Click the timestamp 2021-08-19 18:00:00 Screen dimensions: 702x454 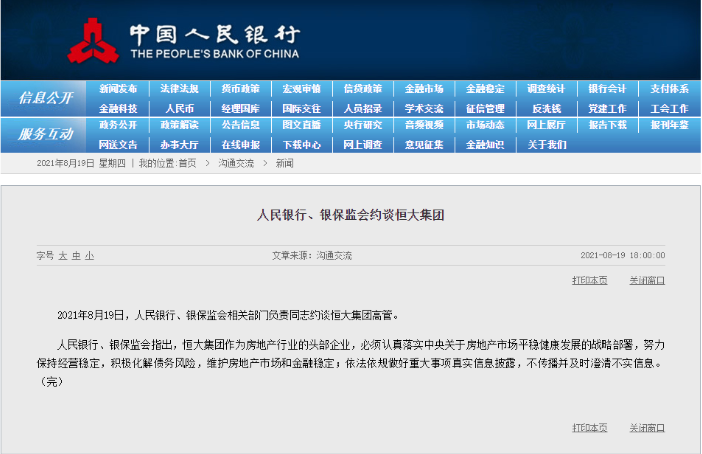coord(623,255)
